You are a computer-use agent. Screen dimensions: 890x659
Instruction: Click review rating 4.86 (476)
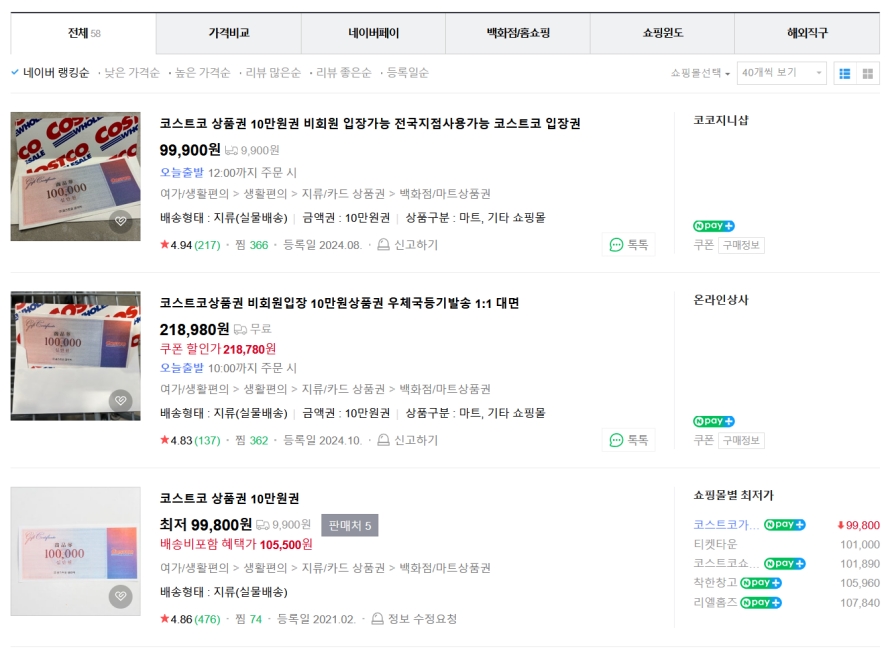coord(190,619)
